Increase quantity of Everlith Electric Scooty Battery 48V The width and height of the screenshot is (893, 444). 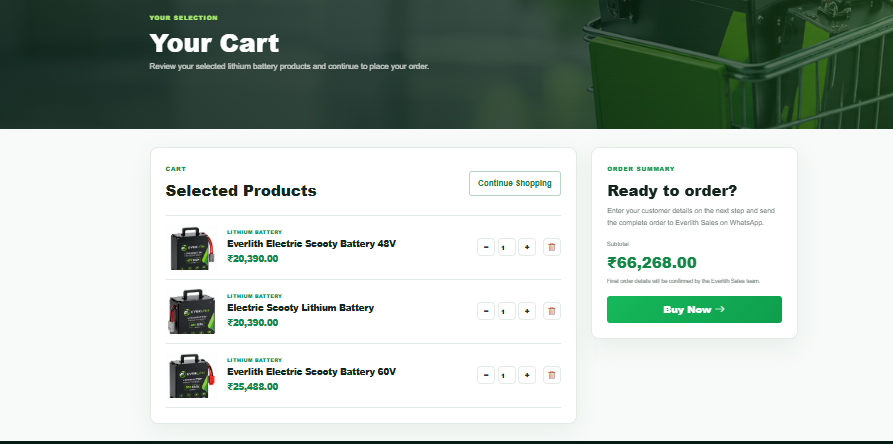527,247
